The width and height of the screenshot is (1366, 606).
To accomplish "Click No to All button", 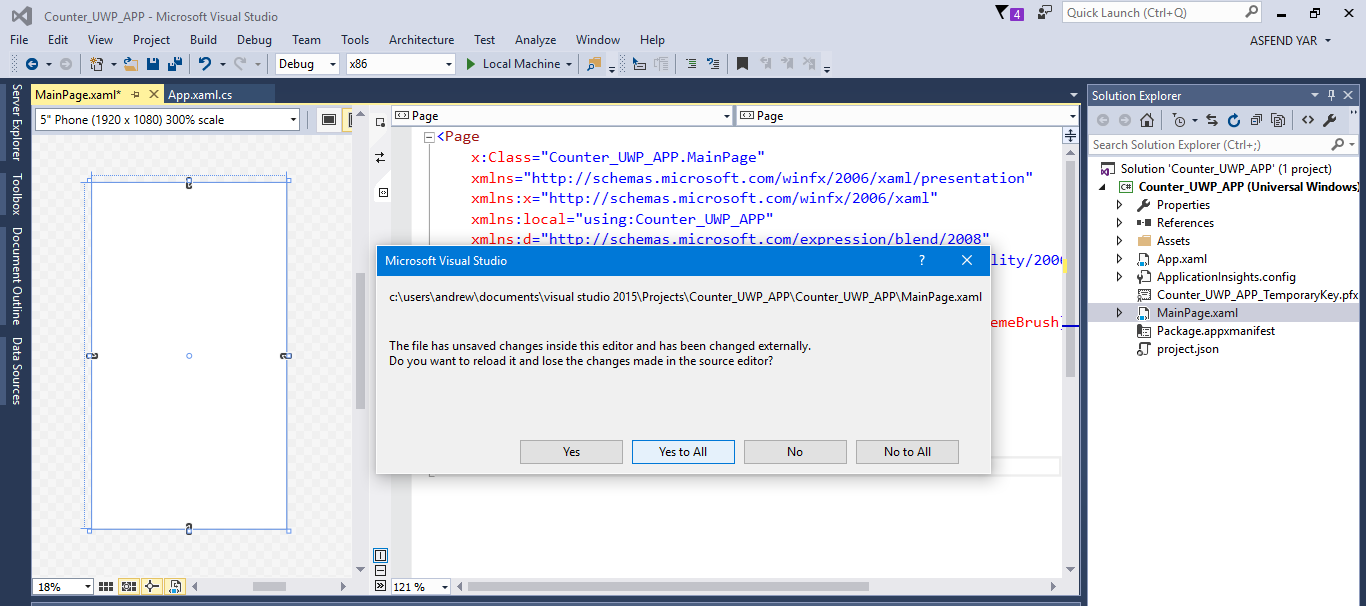I will pos(907,452).
